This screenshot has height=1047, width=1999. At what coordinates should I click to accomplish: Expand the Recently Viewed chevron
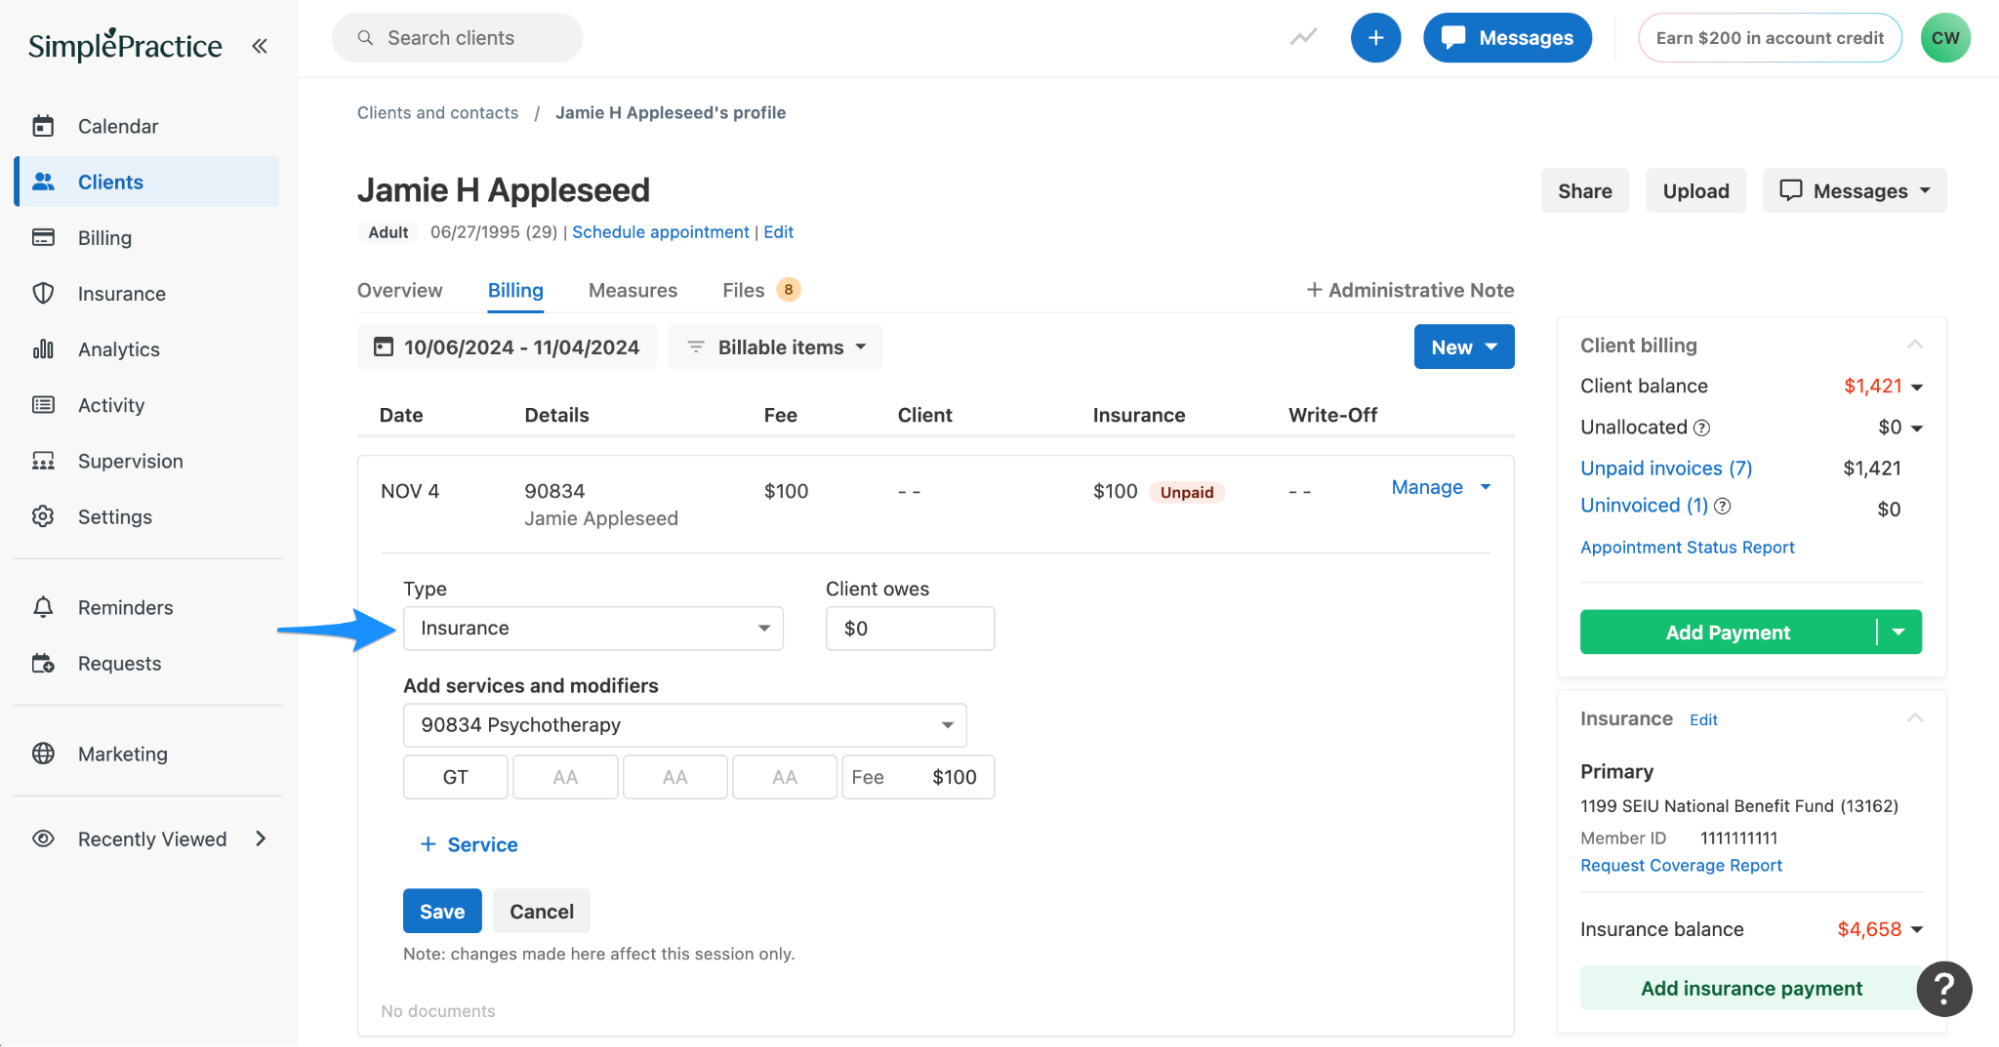click(260, 839)
